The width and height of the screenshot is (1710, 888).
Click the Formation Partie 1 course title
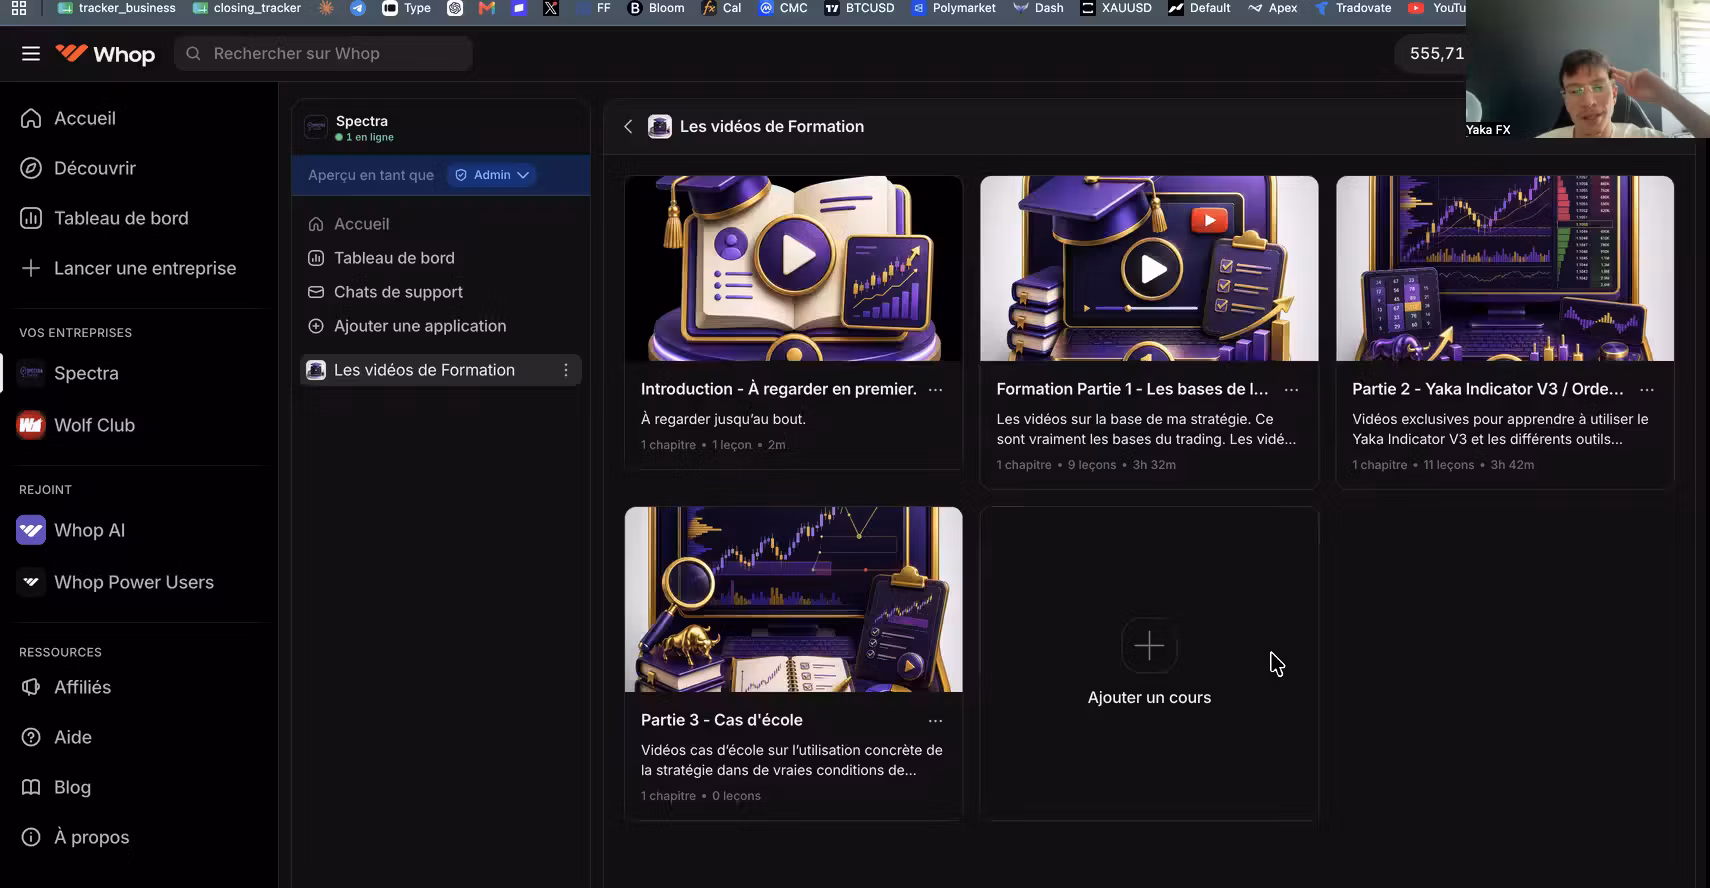pyautogui.click(x=1132, y=389)
